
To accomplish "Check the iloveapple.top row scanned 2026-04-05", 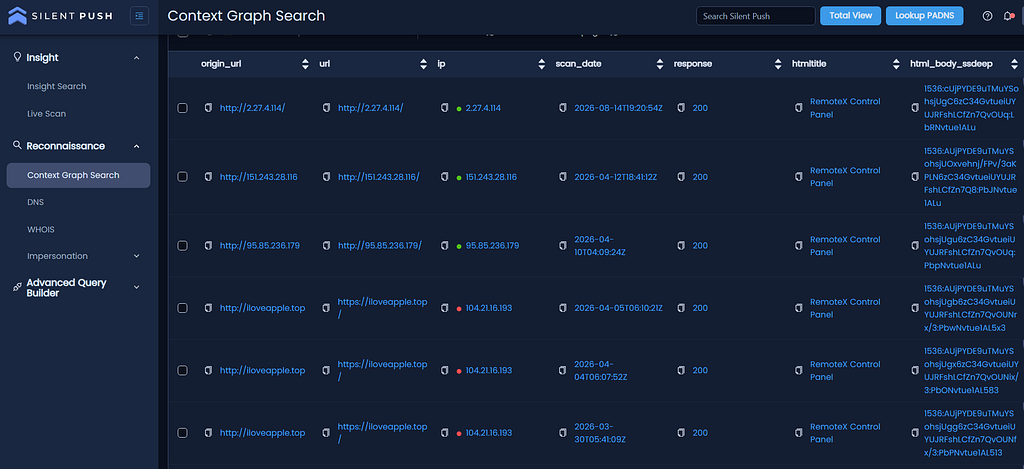I will click(183, 308).
